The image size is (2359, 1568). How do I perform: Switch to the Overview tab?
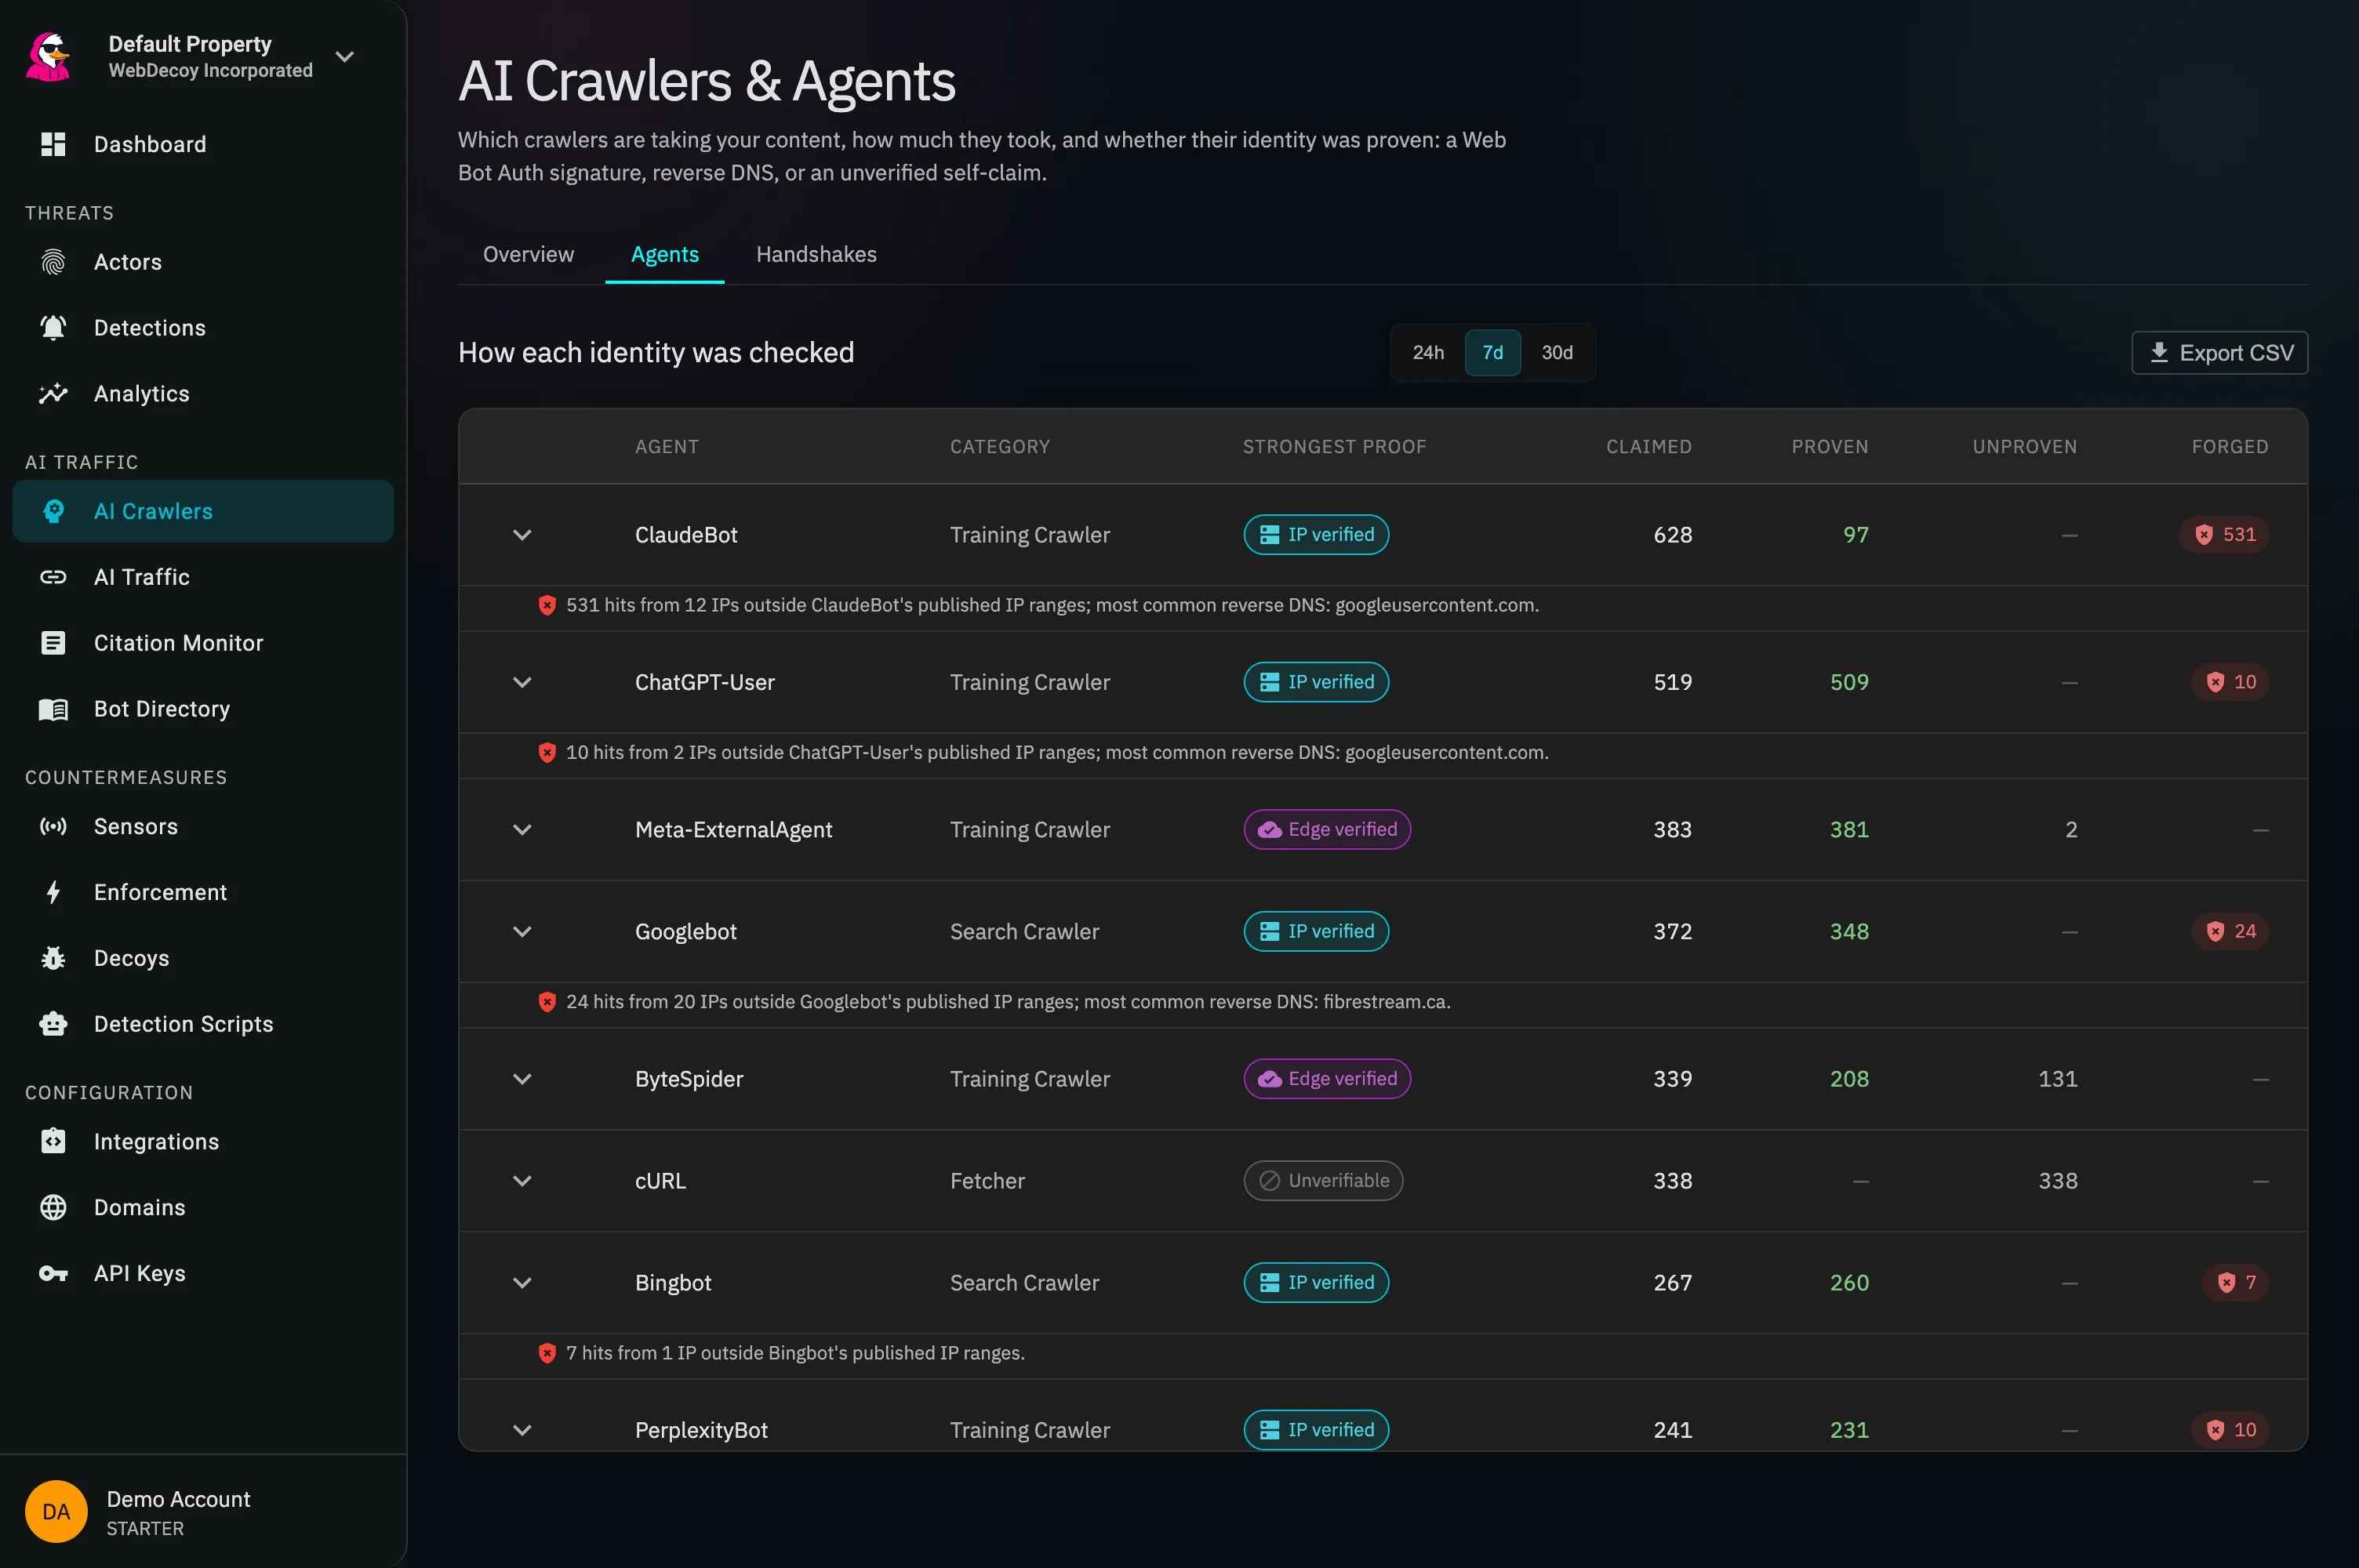click(x=528, y=254)
